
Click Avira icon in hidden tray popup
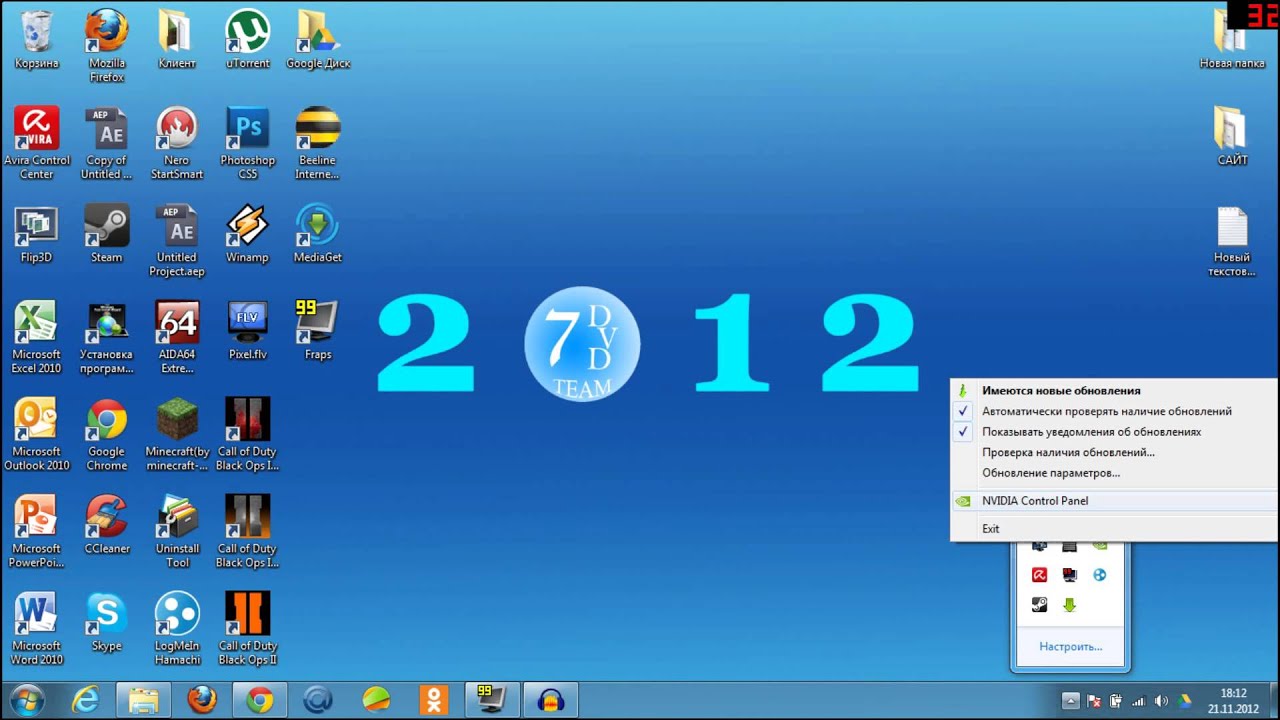1040,575
